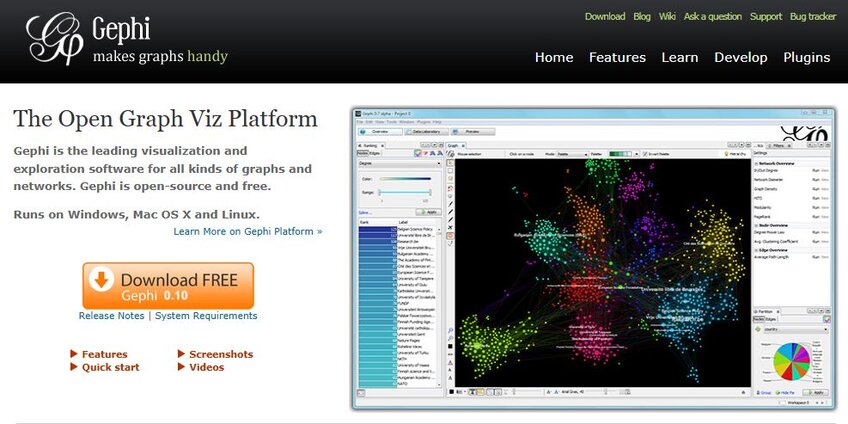Toggle Invert Palette option above graph
Viewport: 848px width, 424px height.
pos(656,154)
